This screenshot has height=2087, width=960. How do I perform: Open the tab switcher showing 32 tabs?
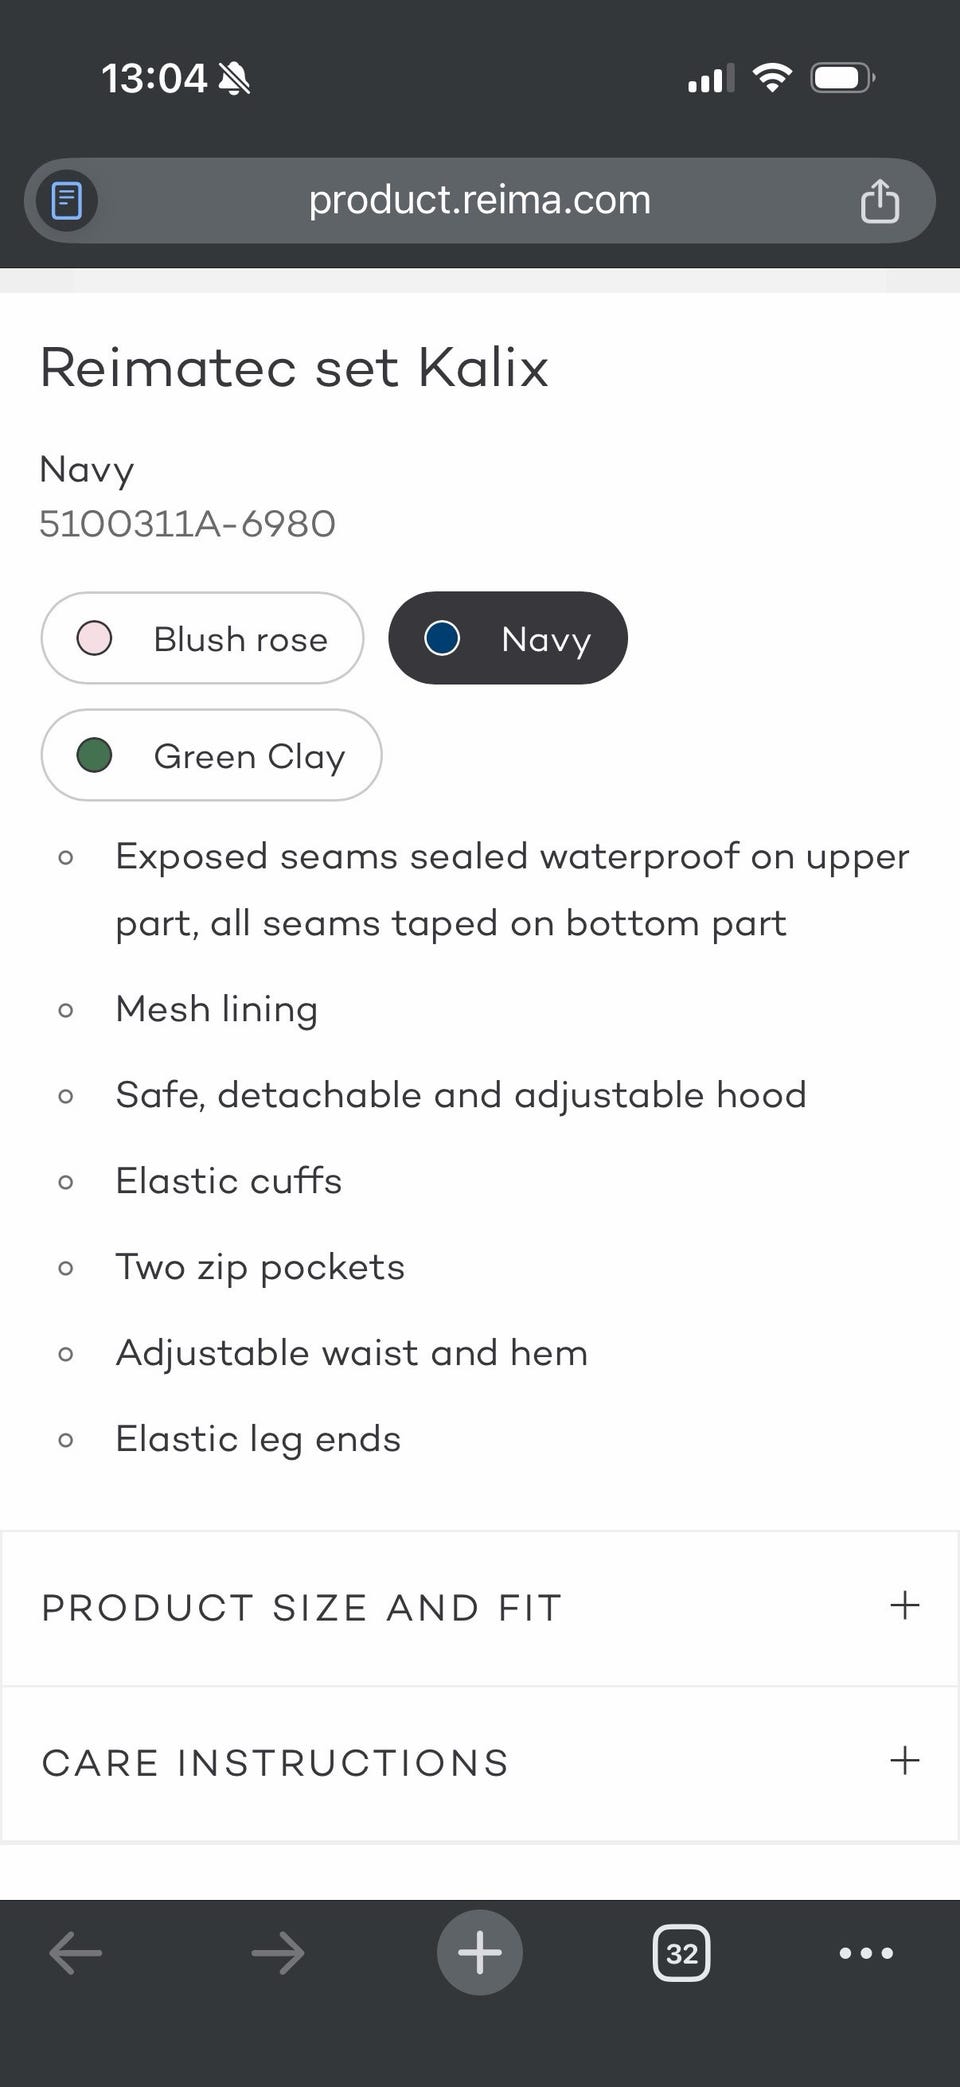coord(681,1952)
